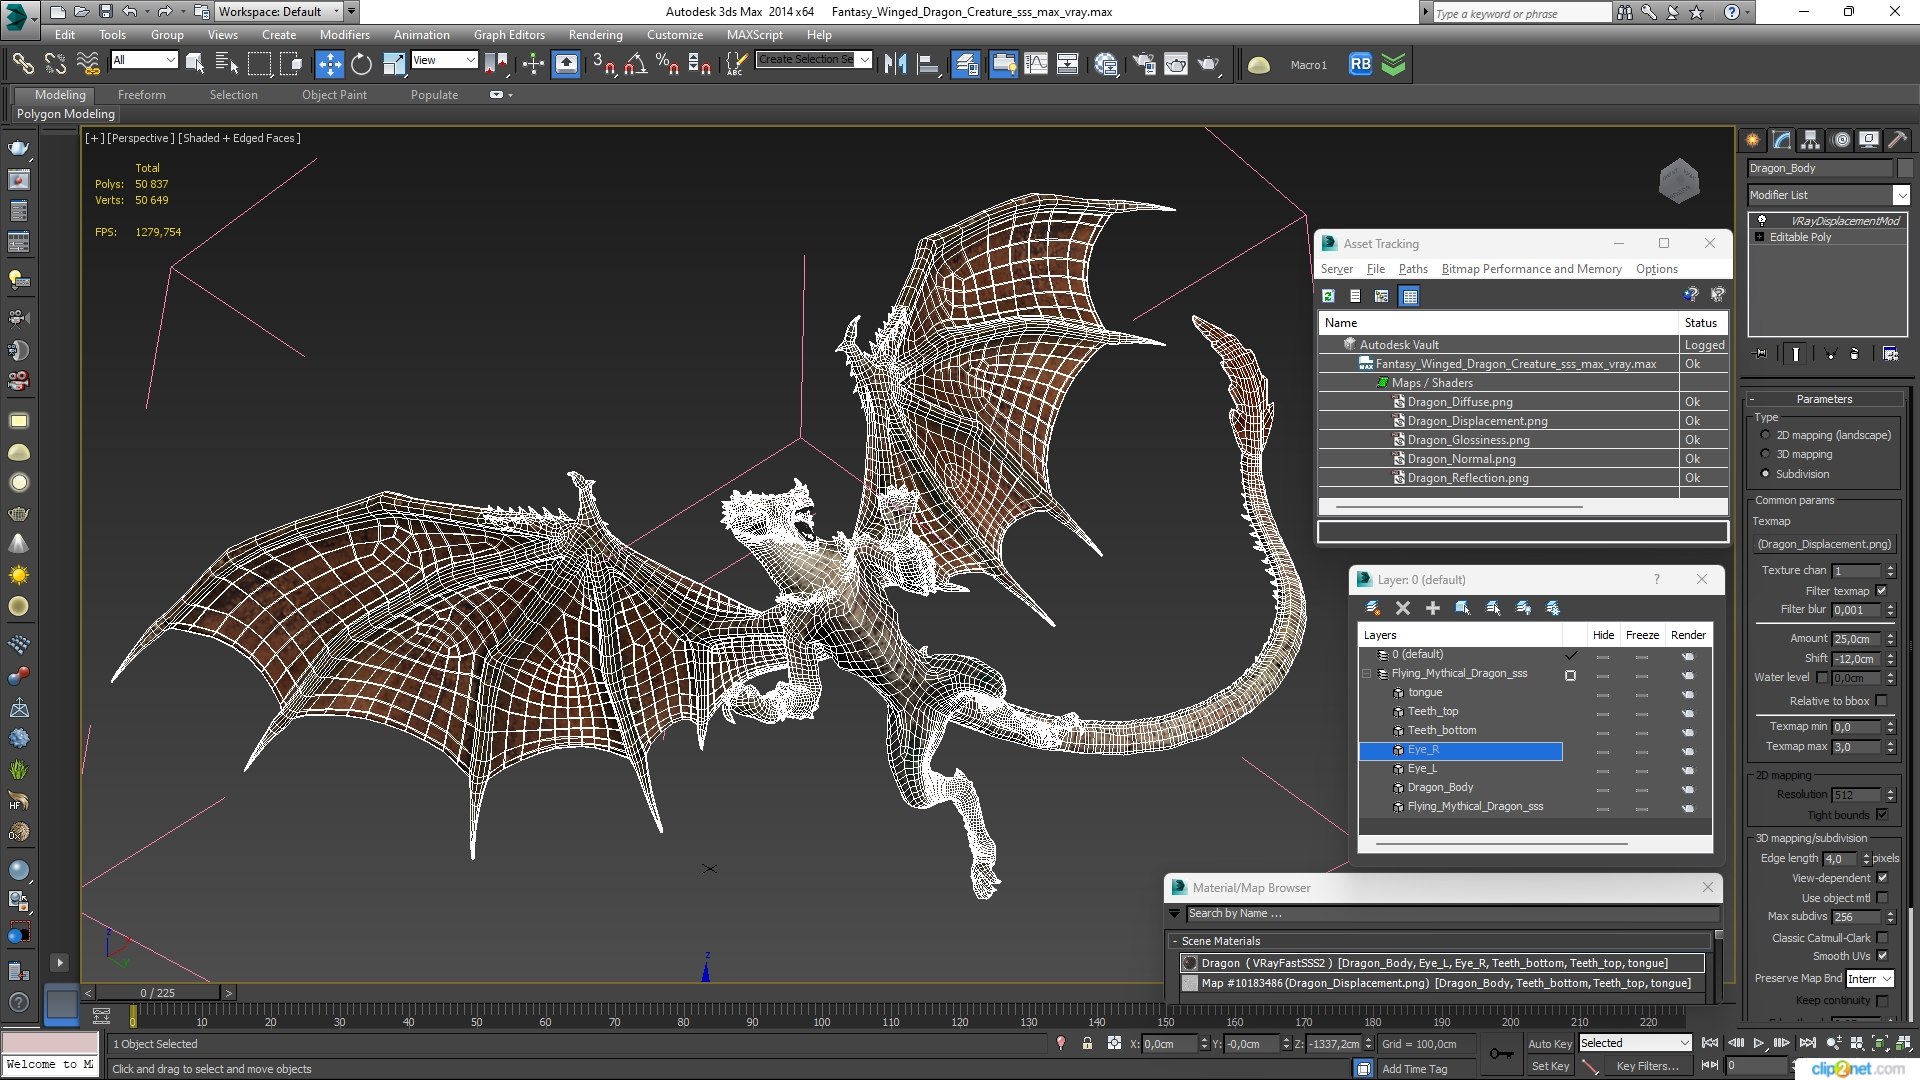Toggle the 3D Snaps icon

click(x=603, y=65)
